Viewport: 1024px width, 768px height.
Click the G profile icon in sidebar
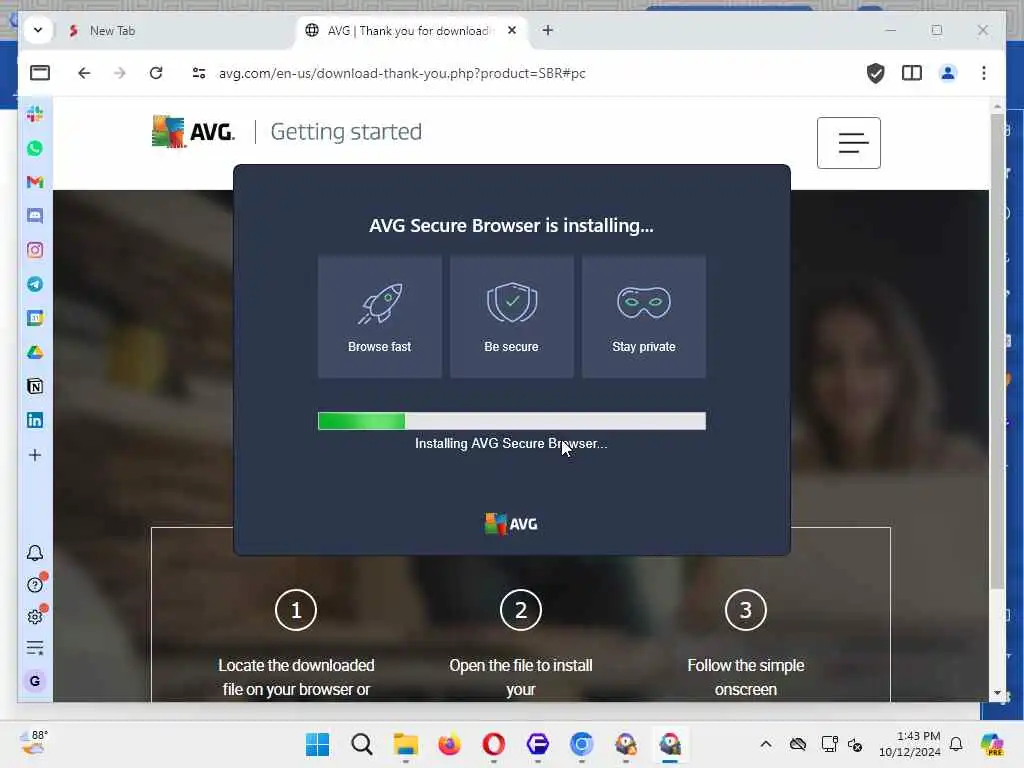(x=35, y=681)
